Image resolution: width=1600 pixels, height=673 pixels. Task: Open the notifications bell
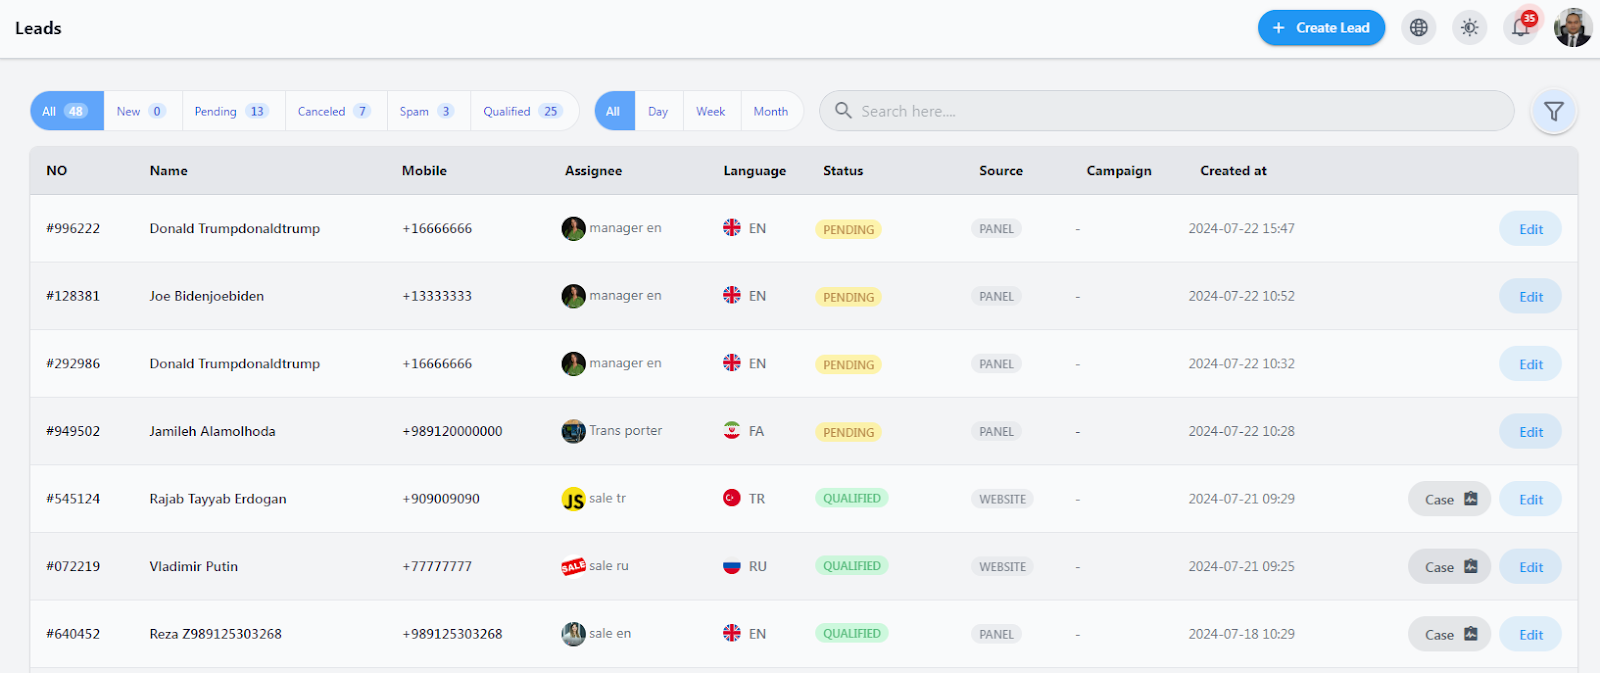1521,28
